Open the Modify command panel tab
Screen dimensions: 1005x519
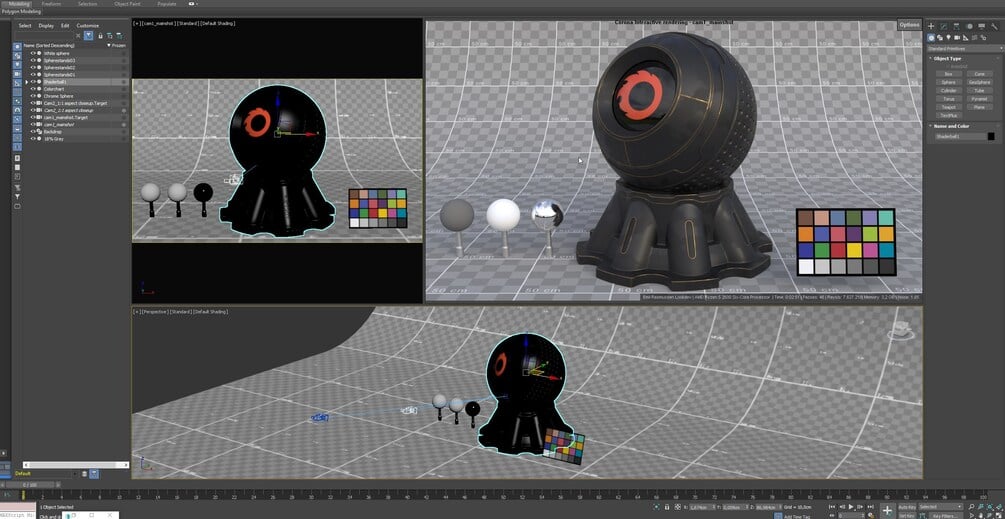[943, 26]
